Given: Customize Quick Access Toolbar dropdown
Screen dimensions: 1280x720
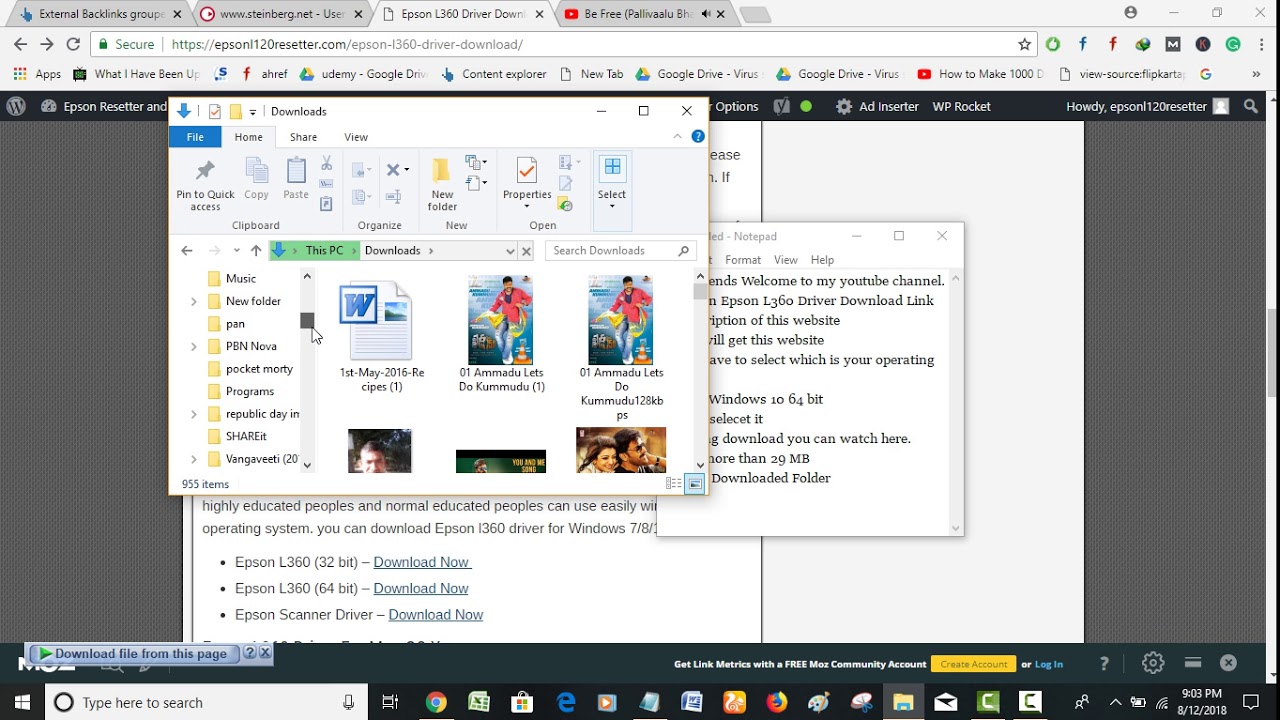Looking at the screenshot, I should point(253,111).
